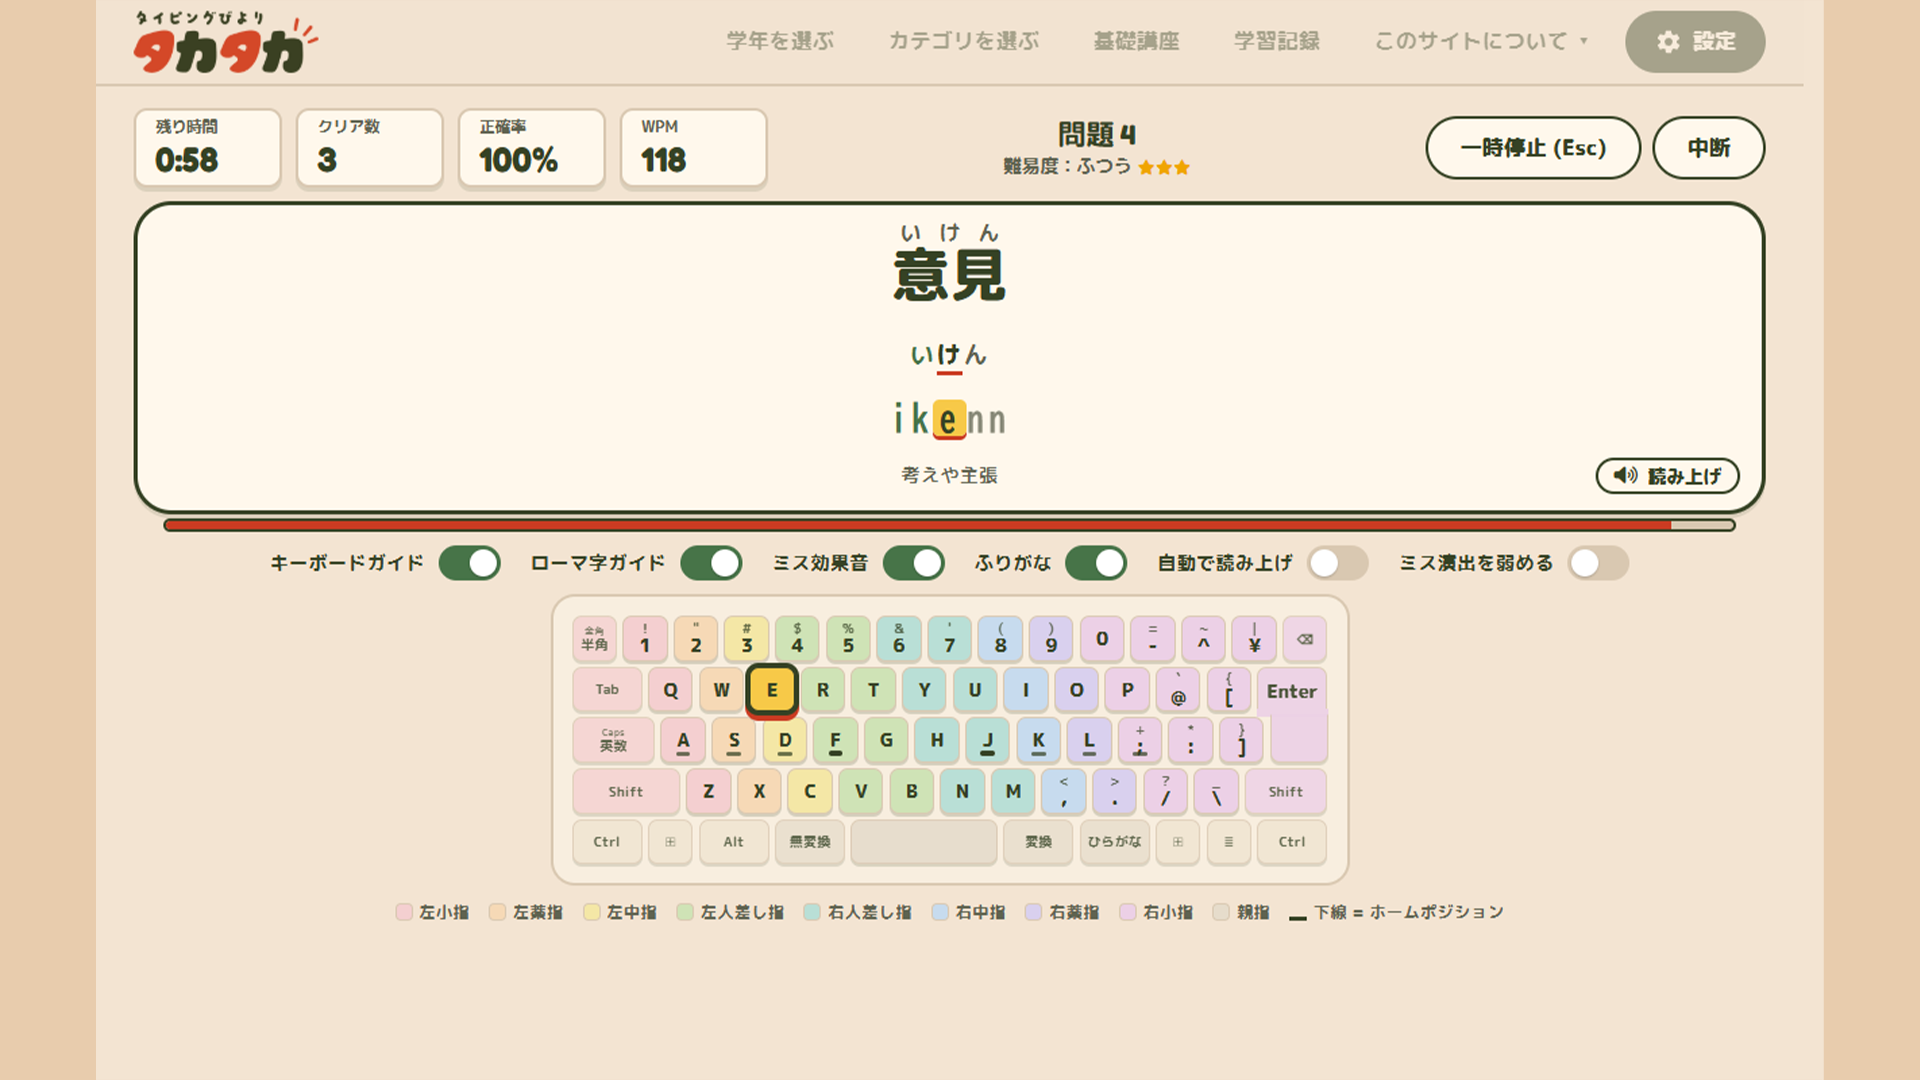Image resolution: width=1920 pixels, height=1080 pixels.
Task: Enable ミス演出を弱める toggle
Action: (x=1598, y=563)
